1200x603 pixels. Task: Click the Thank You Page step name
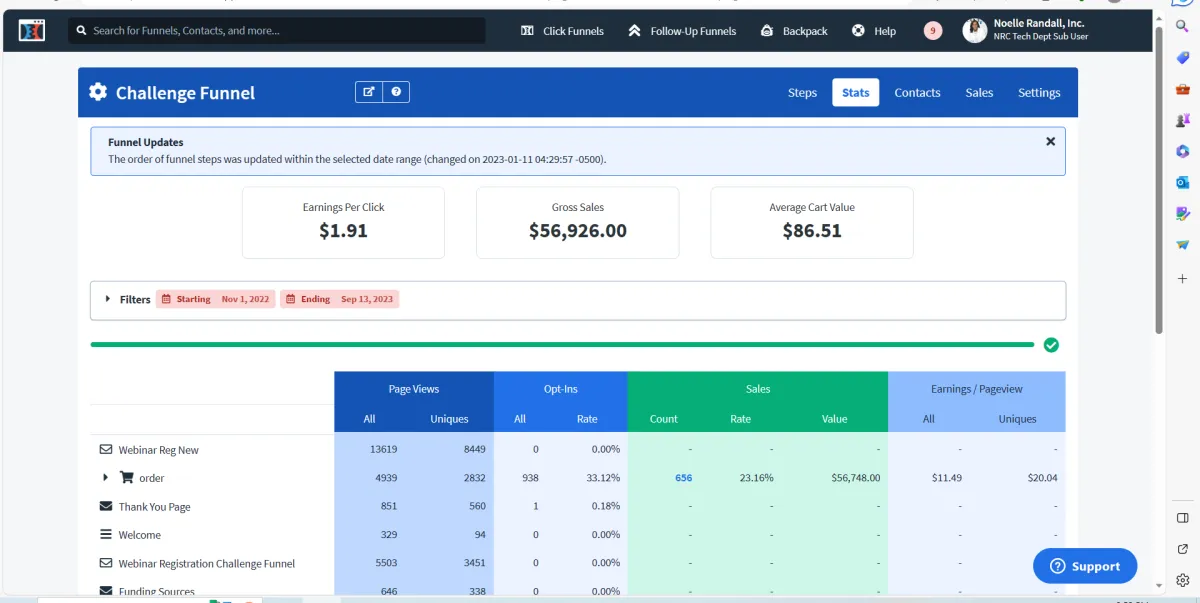click(154, 507)
